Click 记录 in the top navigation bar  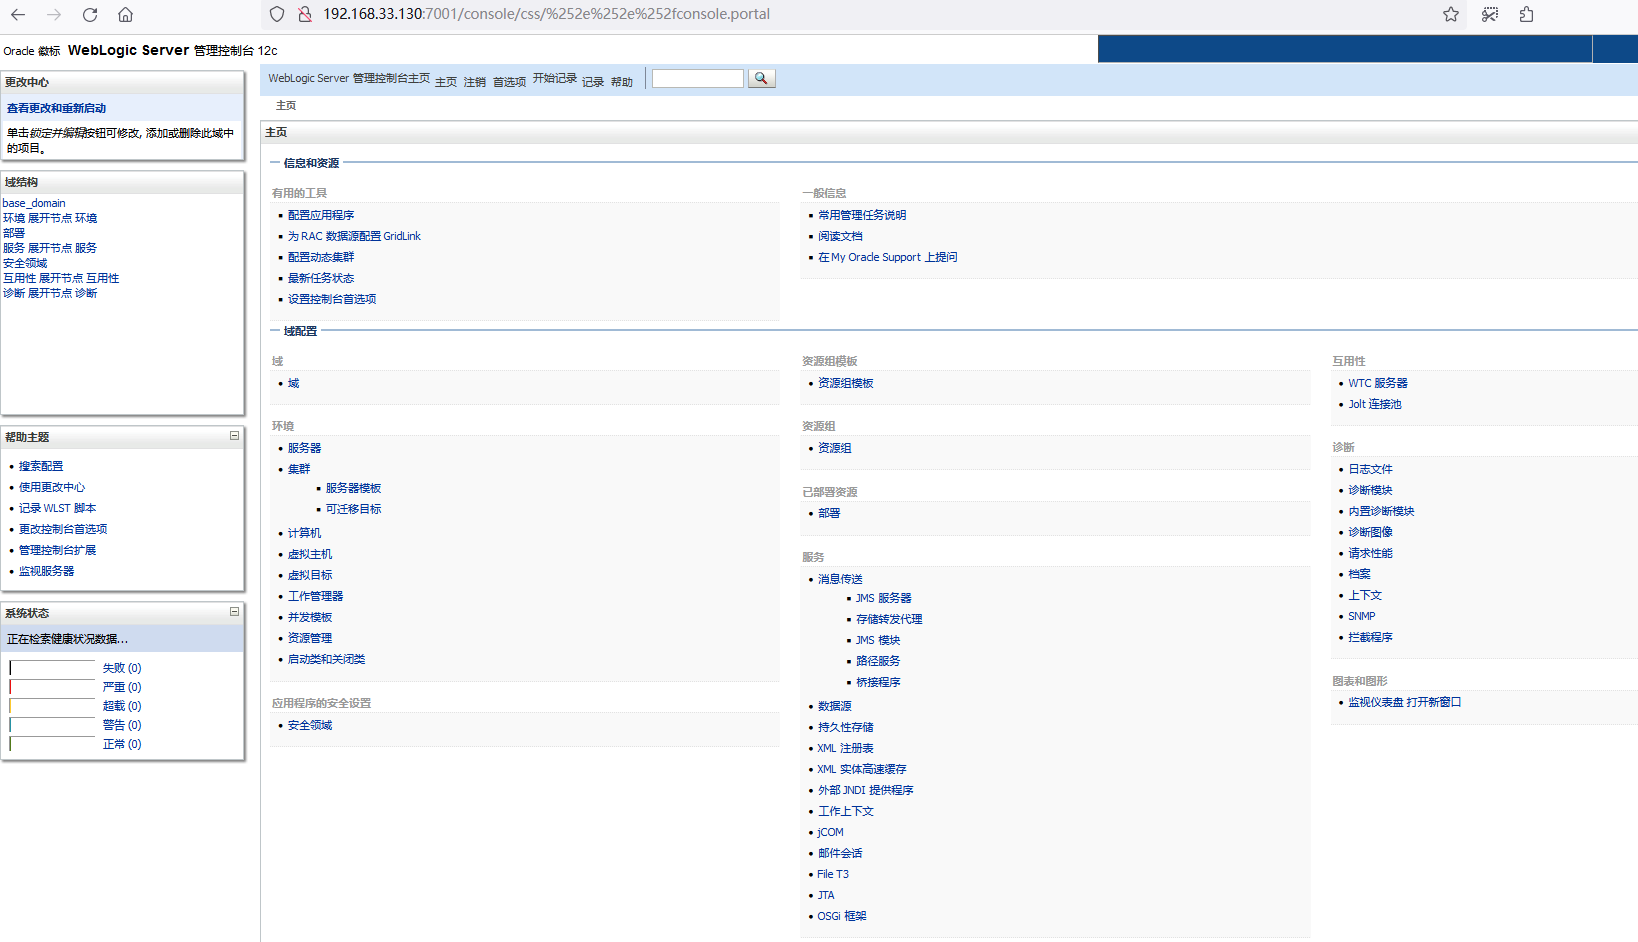[593, 82]
